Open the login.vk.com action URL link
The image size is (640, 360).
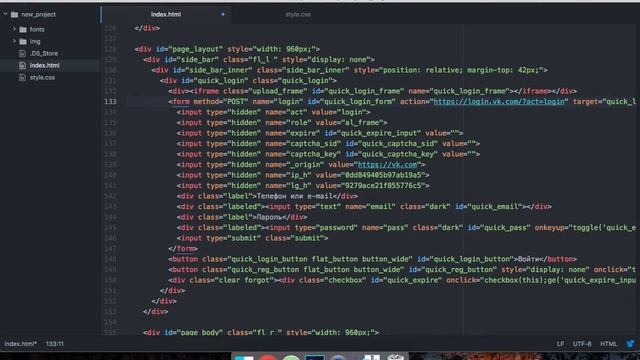point(499,102)
